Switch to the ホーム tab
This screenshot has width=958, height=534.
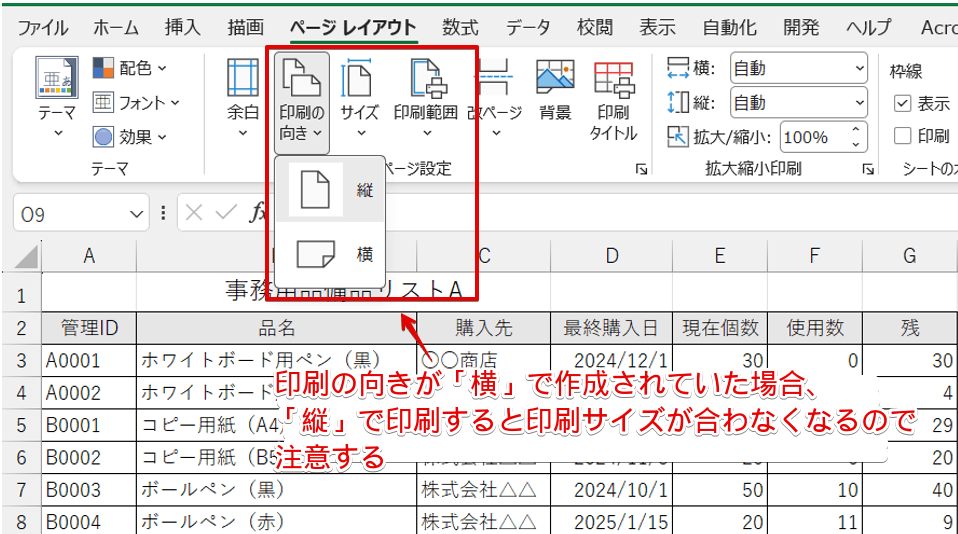coord(115,27)
